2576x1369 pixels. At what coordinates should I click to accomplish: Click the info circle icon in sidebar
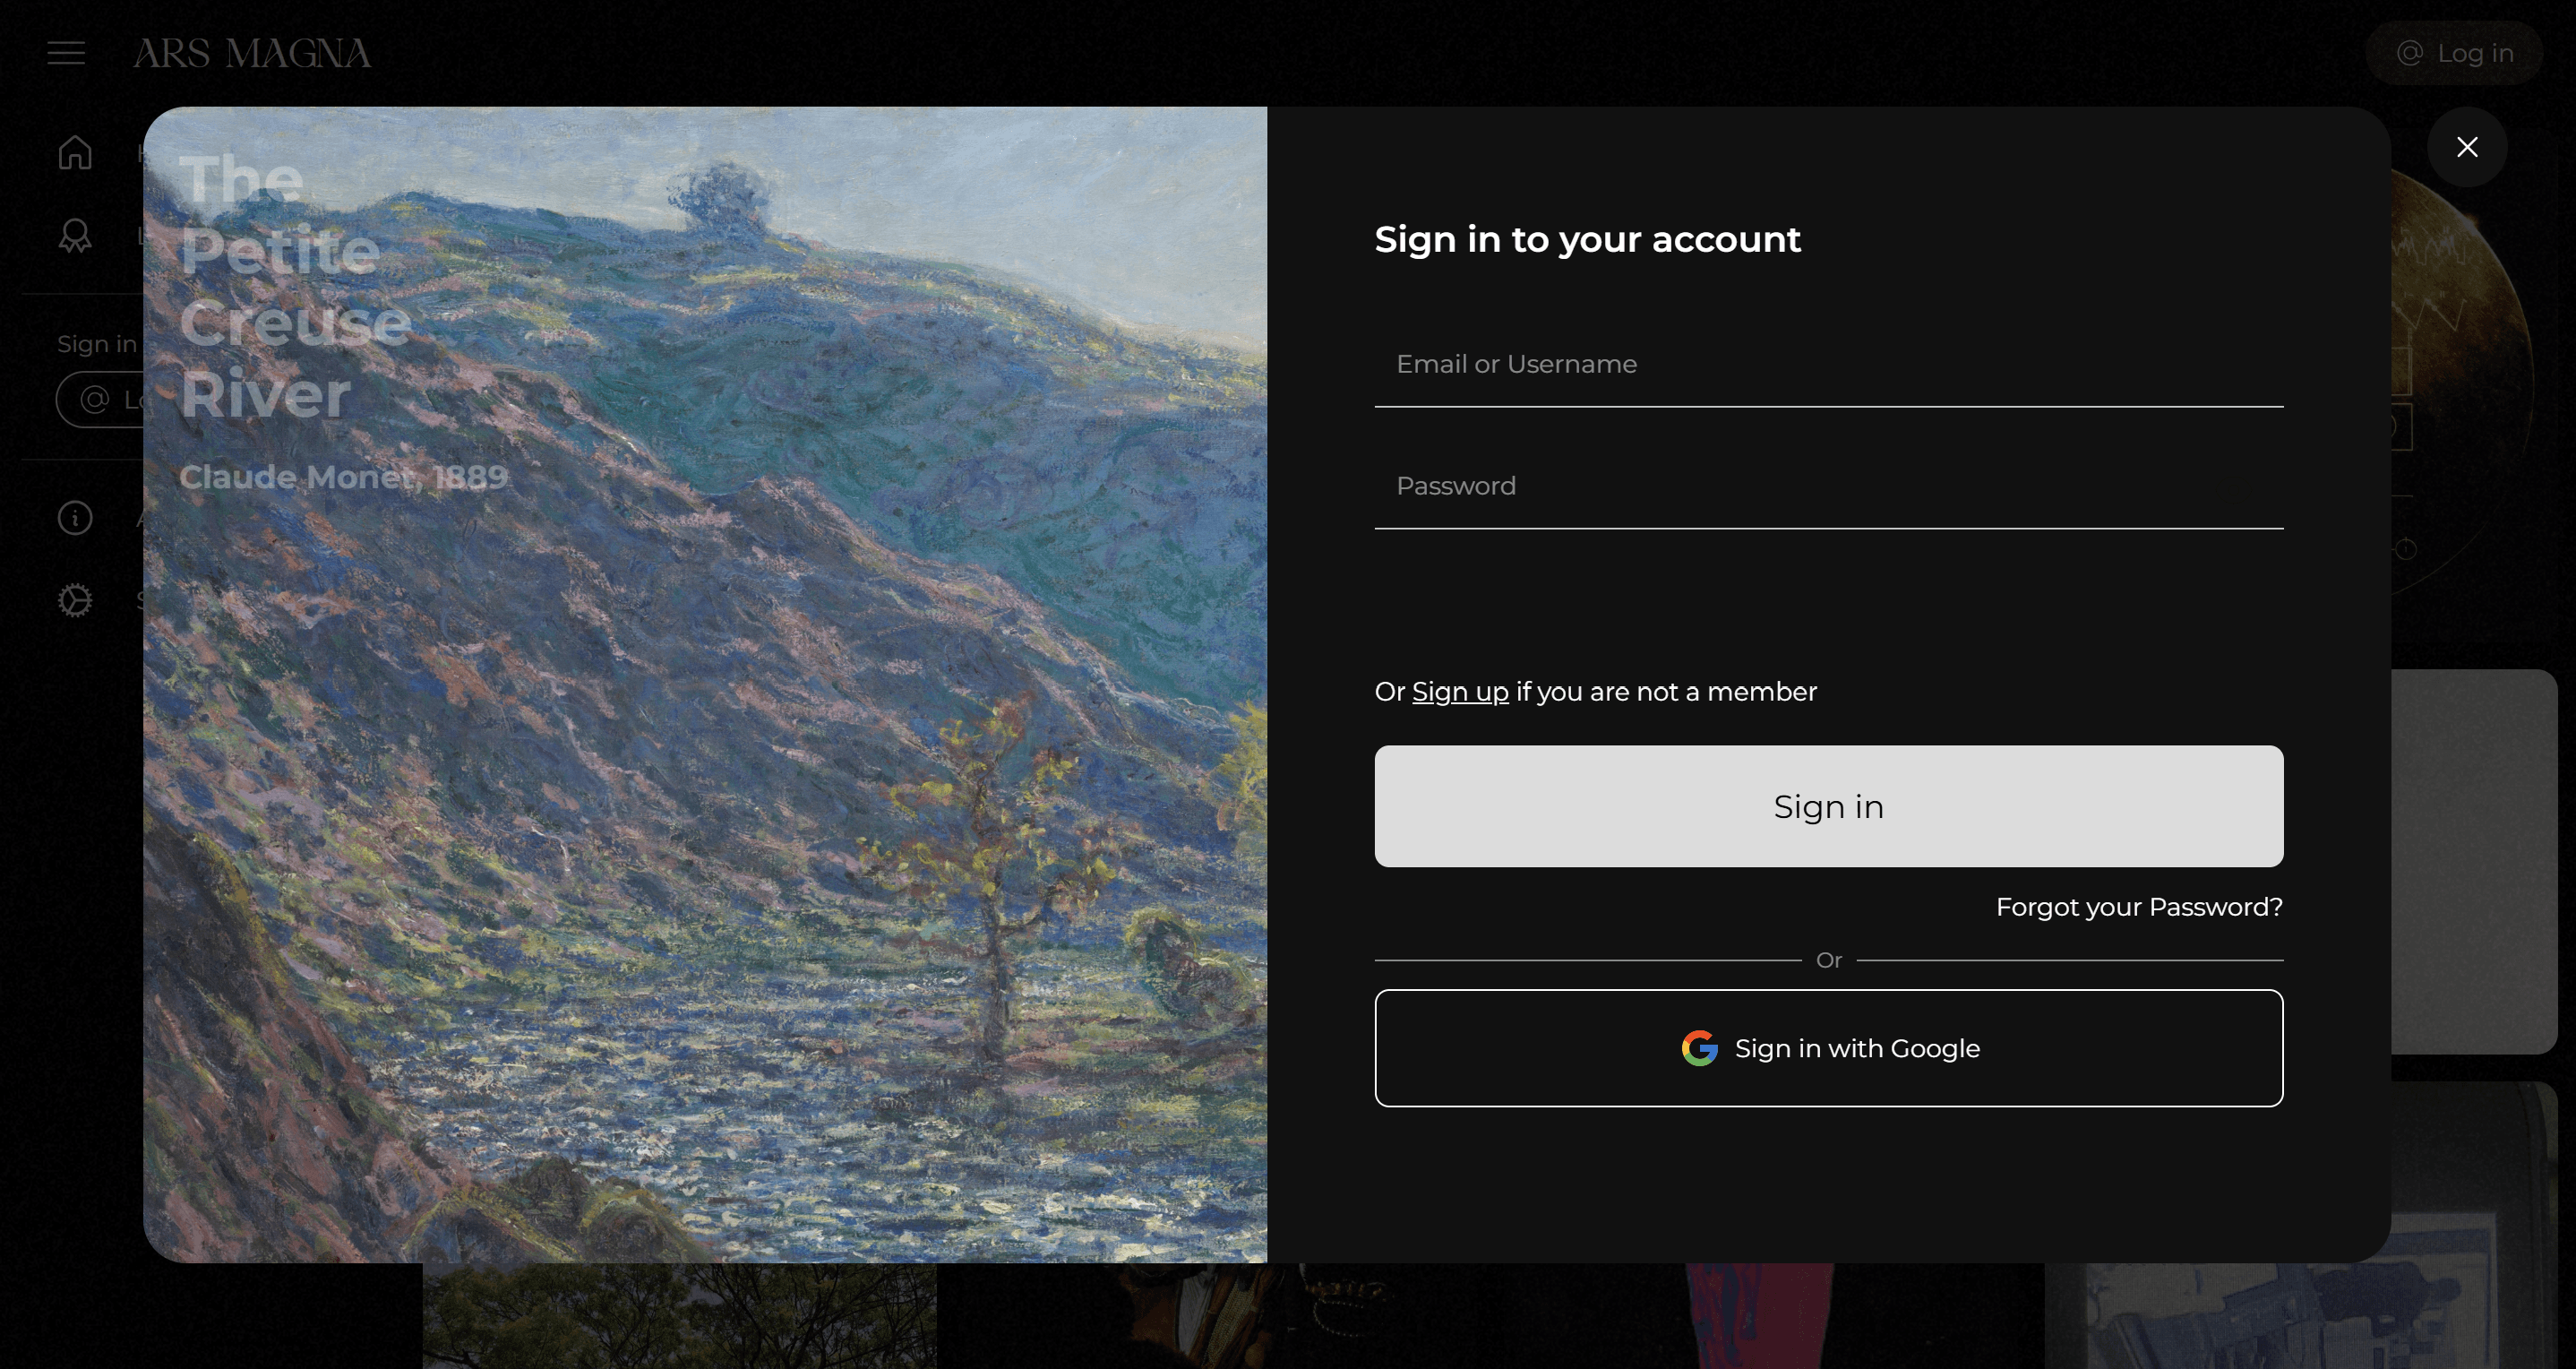click(x=75, y=518)
